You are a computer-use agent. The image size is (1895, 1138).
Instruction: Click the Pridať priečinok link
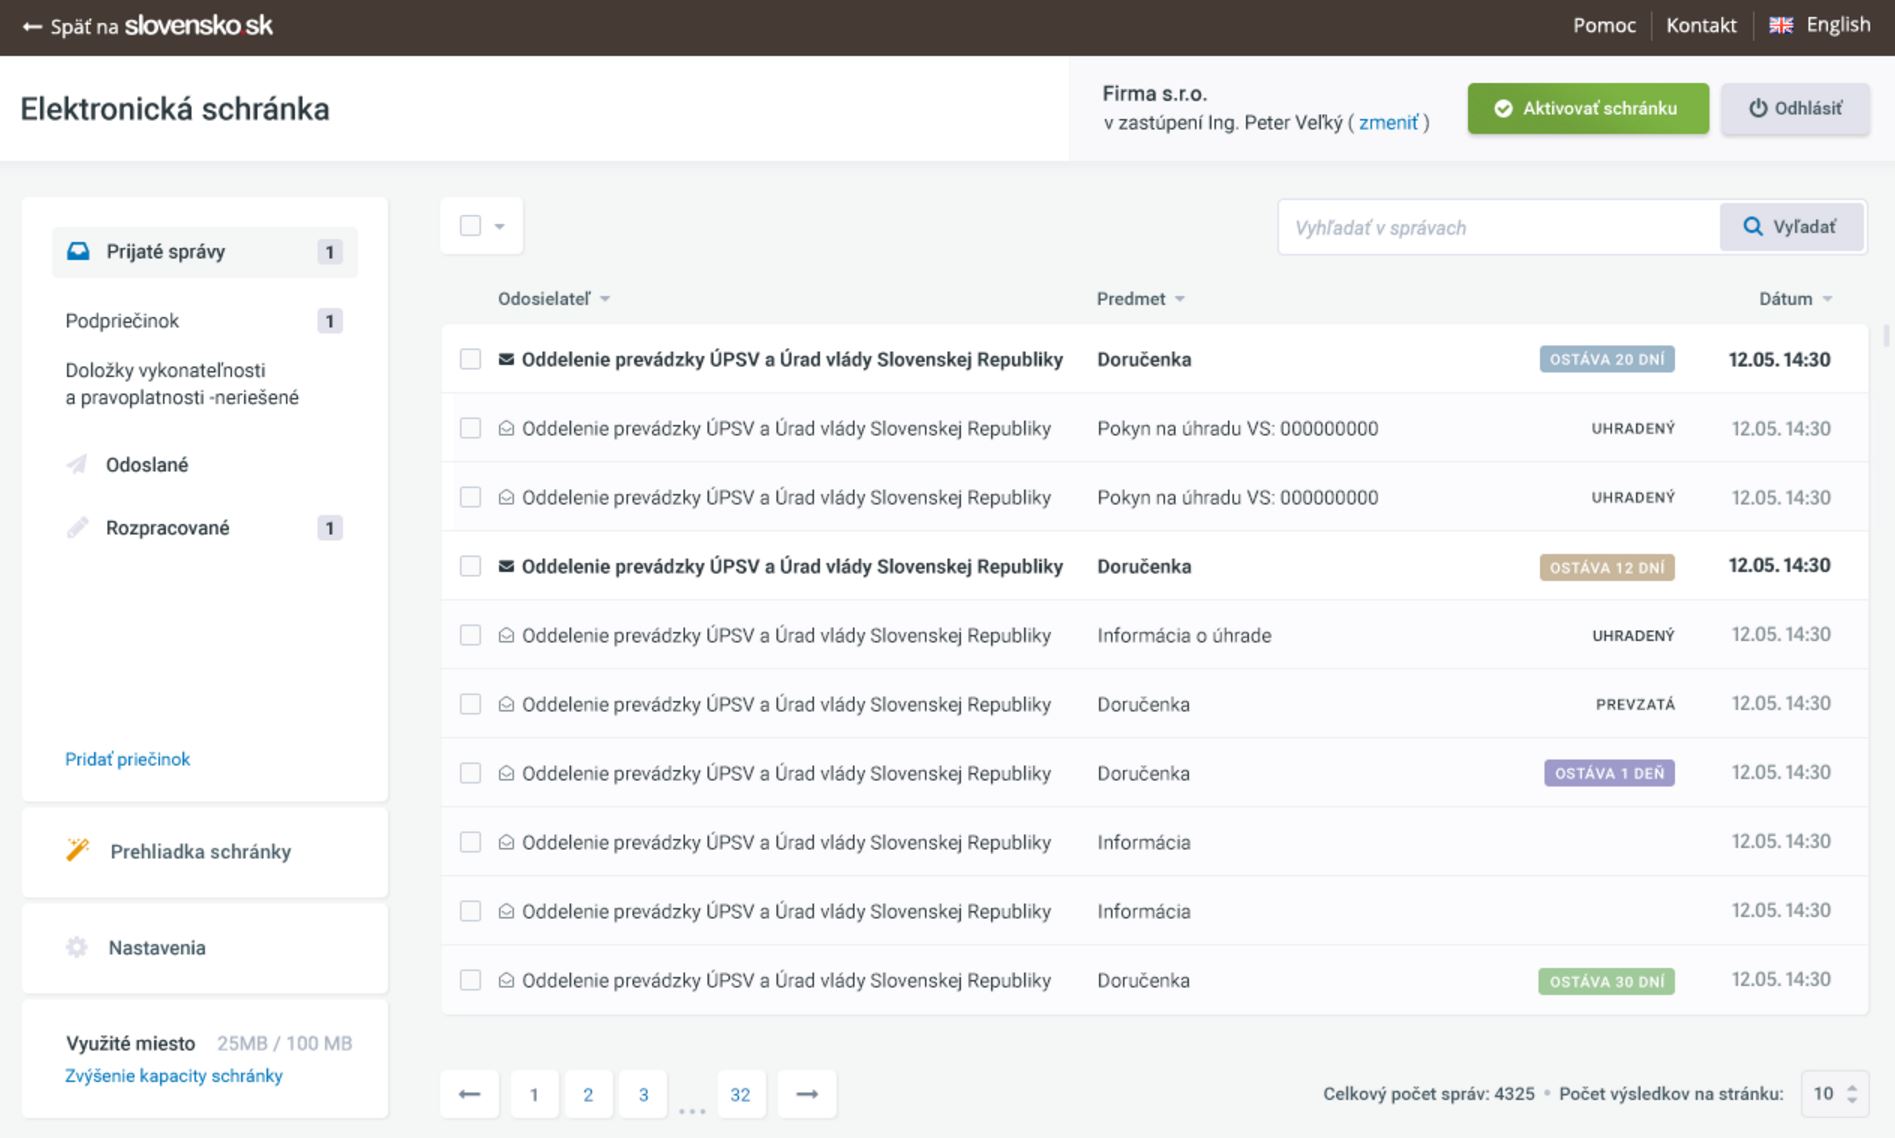tap(127, 759)
